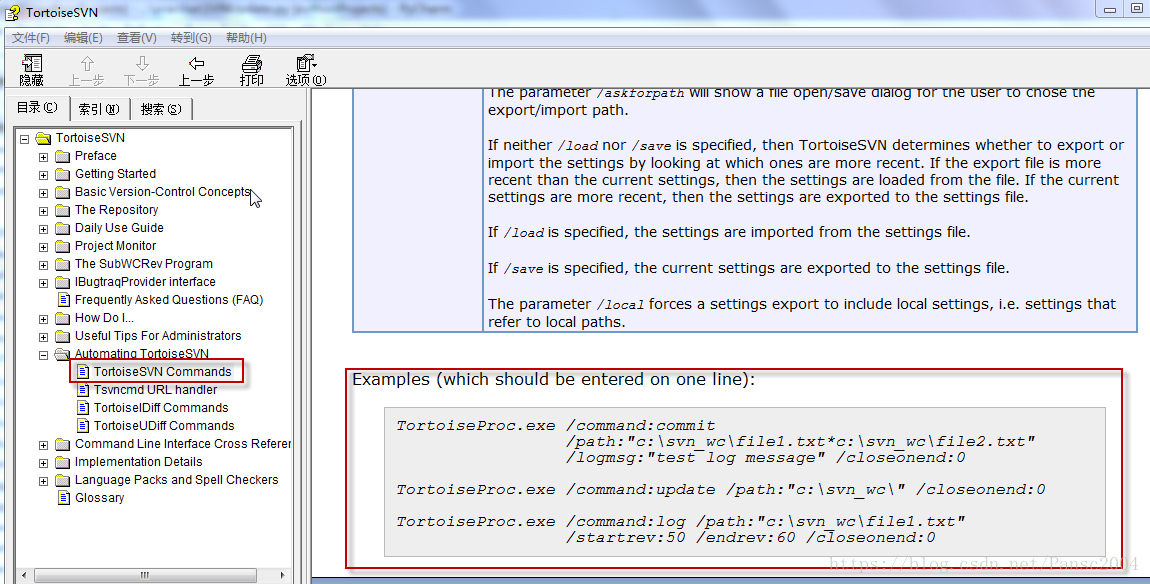Open the 编辑(E) menu
Image resolution: width=1150 pixels, height=584 pixels.
(83, 37)
